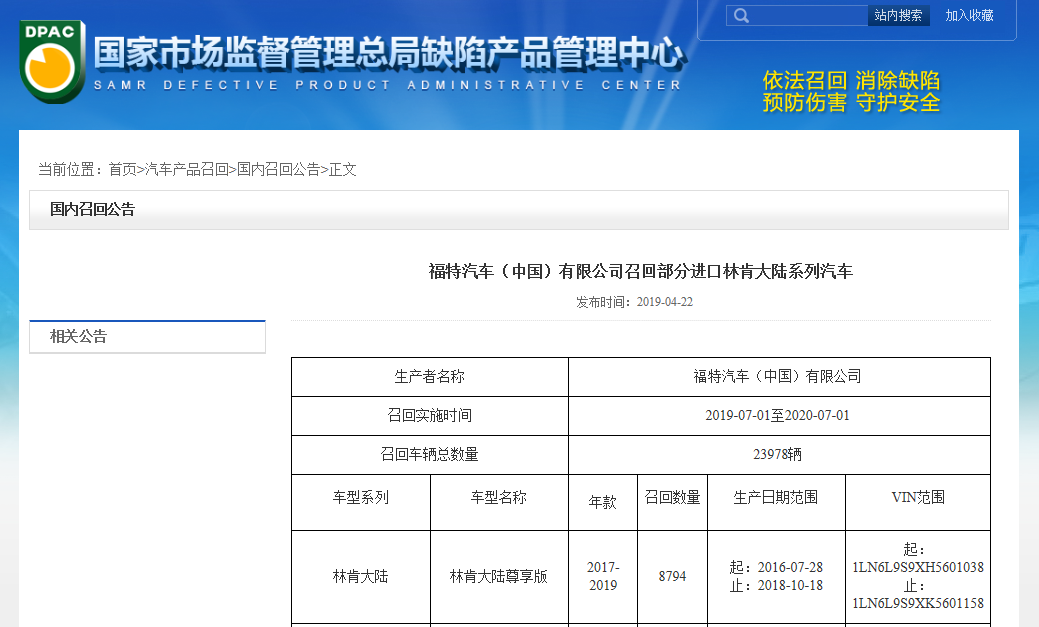Click the 车型系列 column header
This screenshot has height=627, width=1039.
tap(361, 502)
